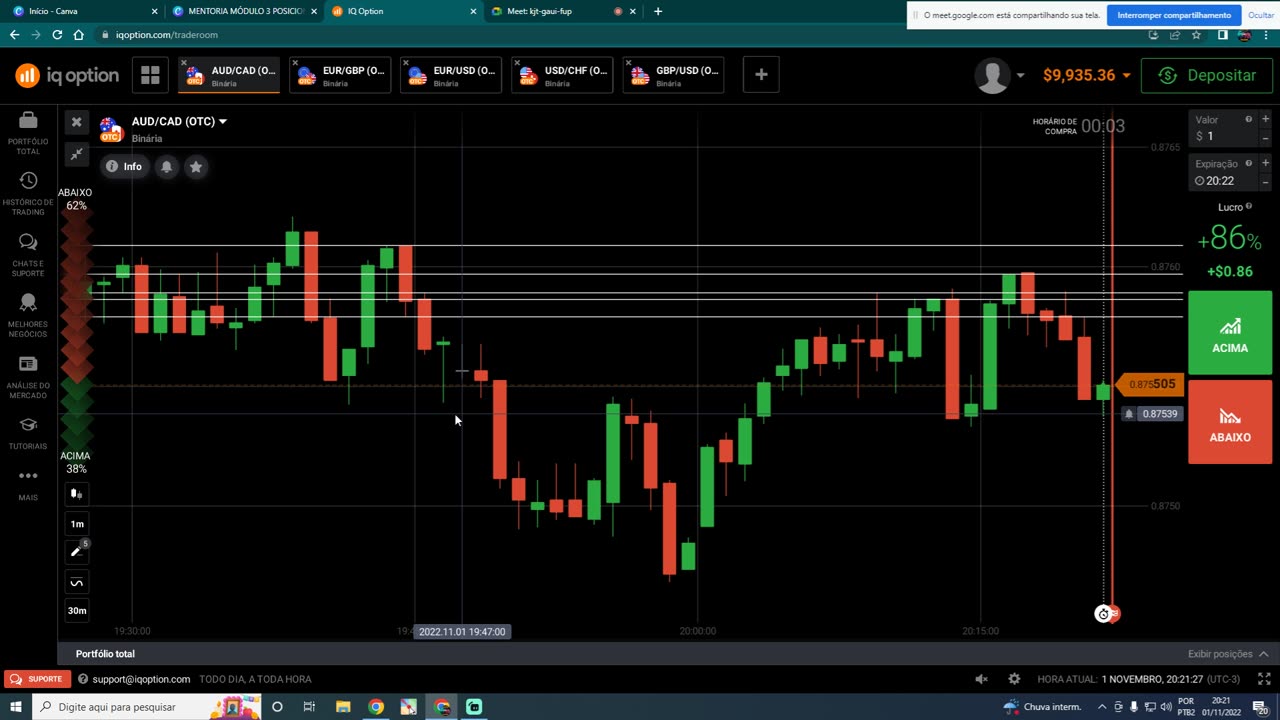Image resolution: width=1280 pixels, height=720 pixels.
Task: Bookmark this page with the star icon
Action: click(1196, 34)
